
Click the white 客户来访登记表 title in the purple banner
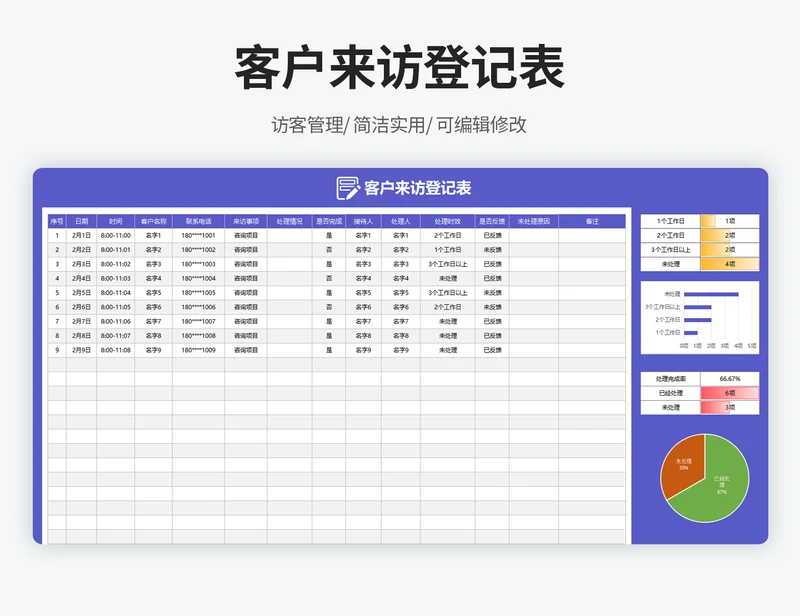pos(417,188)
